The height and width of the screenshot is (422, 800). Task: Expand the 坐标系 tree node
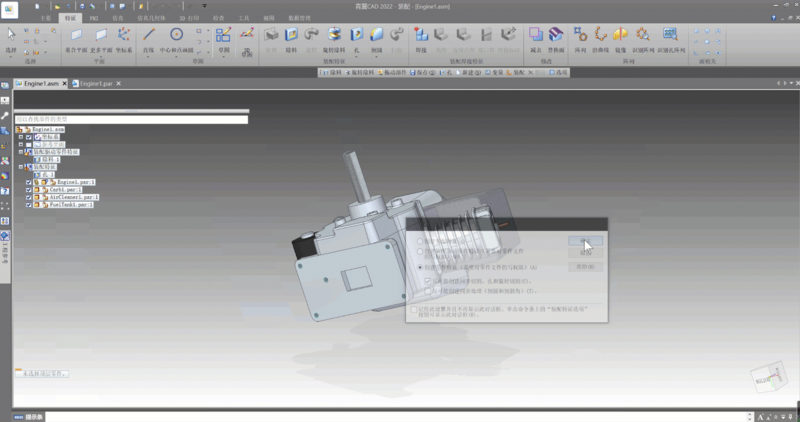pos(21,137)
